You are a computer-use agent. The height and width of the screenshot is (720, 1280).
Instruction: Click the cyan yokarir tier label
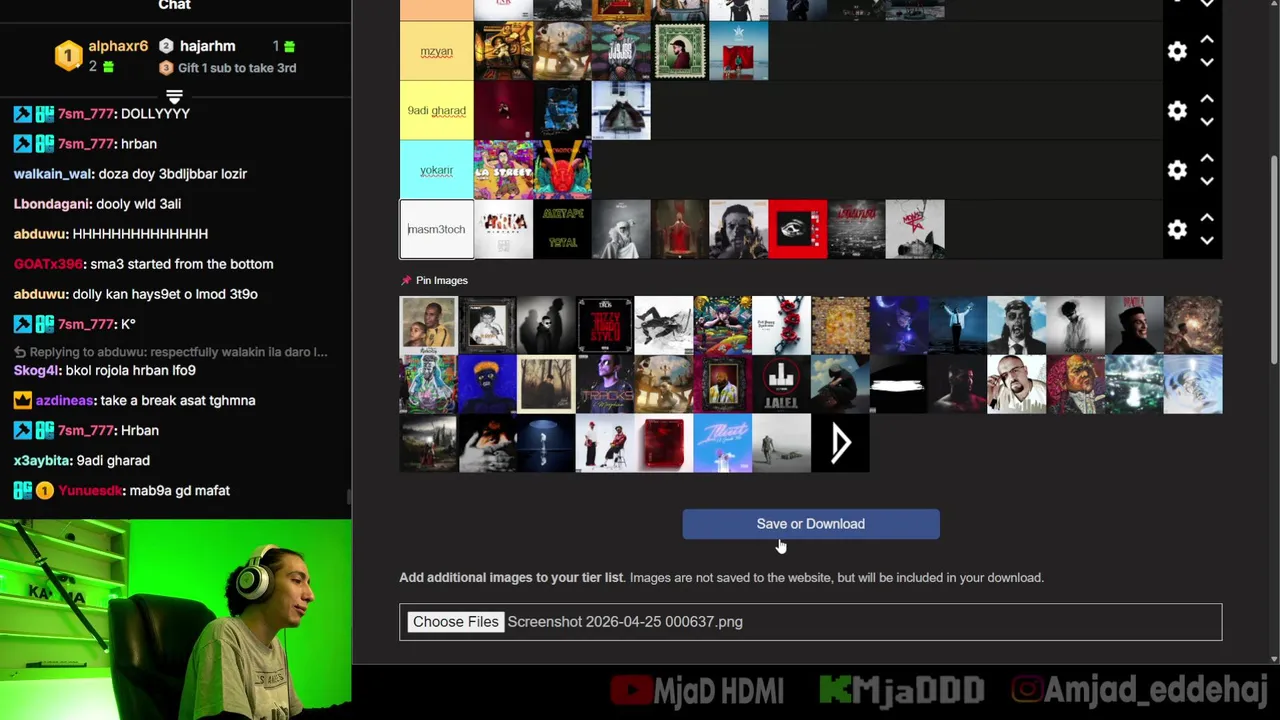(x=436, y=170)
